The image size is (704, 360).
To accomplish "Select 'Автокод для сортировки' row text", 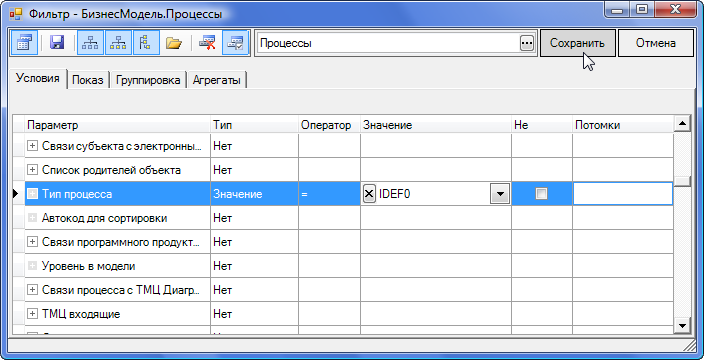I will 105,218.
